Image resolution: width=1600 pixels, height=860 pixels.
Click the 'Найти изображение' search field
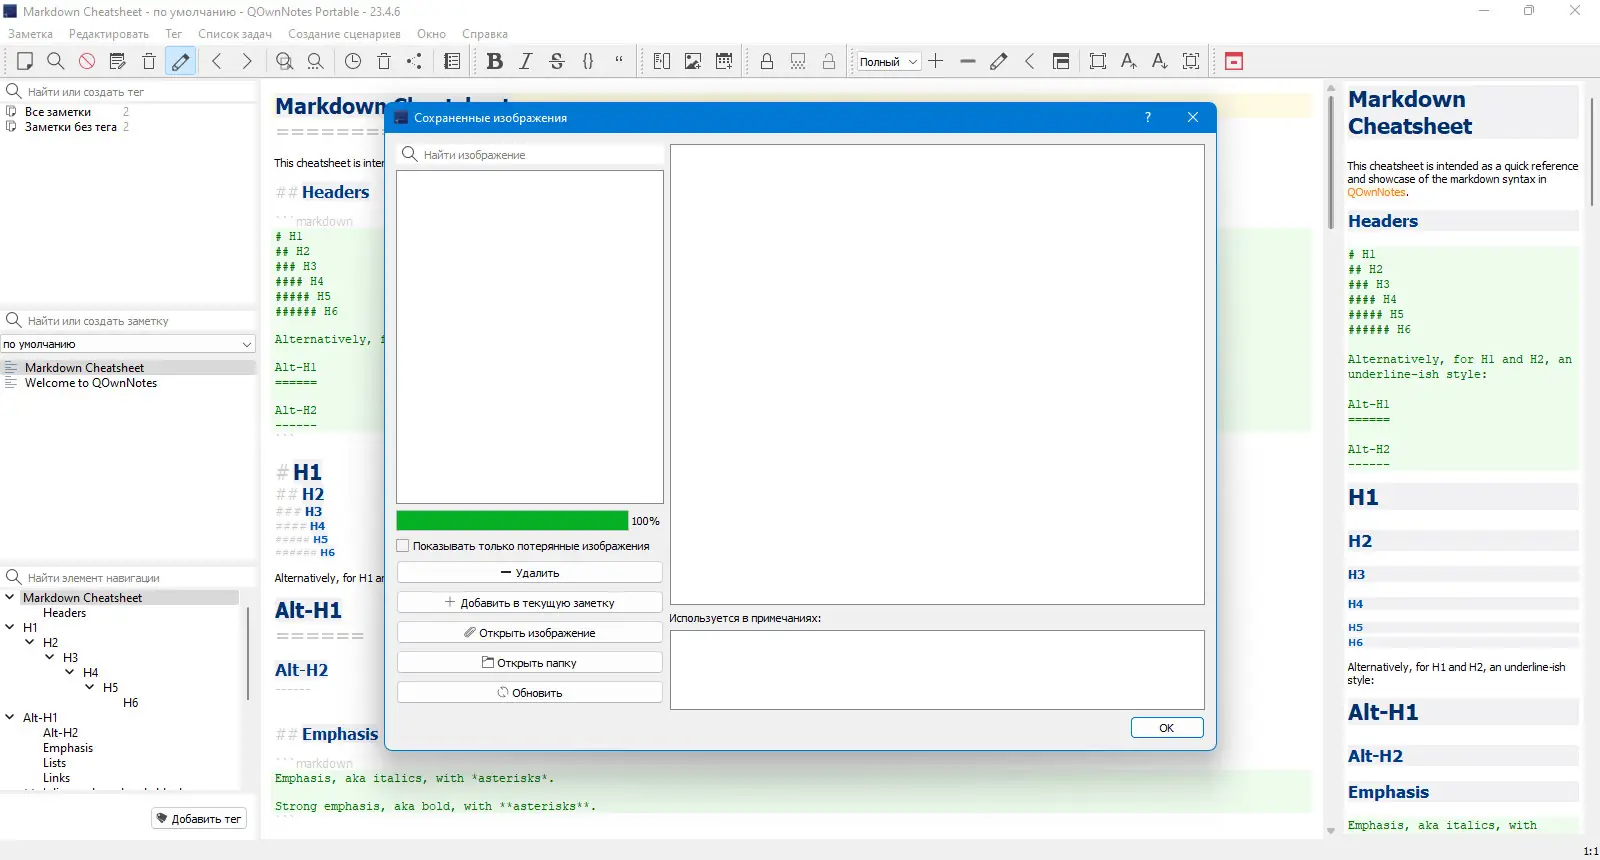click(530, 155)
